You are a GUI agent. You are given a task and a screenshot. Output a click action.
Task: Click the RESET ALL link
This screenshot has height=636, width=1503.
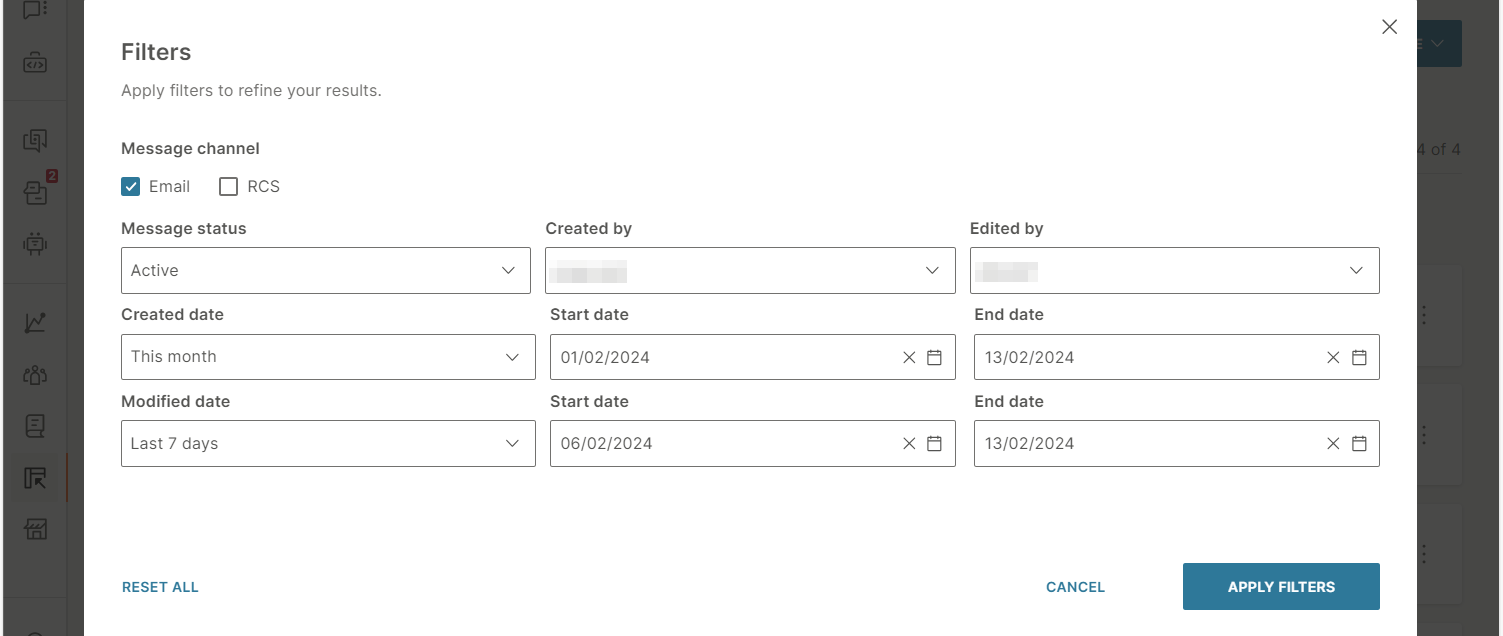click(x=160, y=588)
